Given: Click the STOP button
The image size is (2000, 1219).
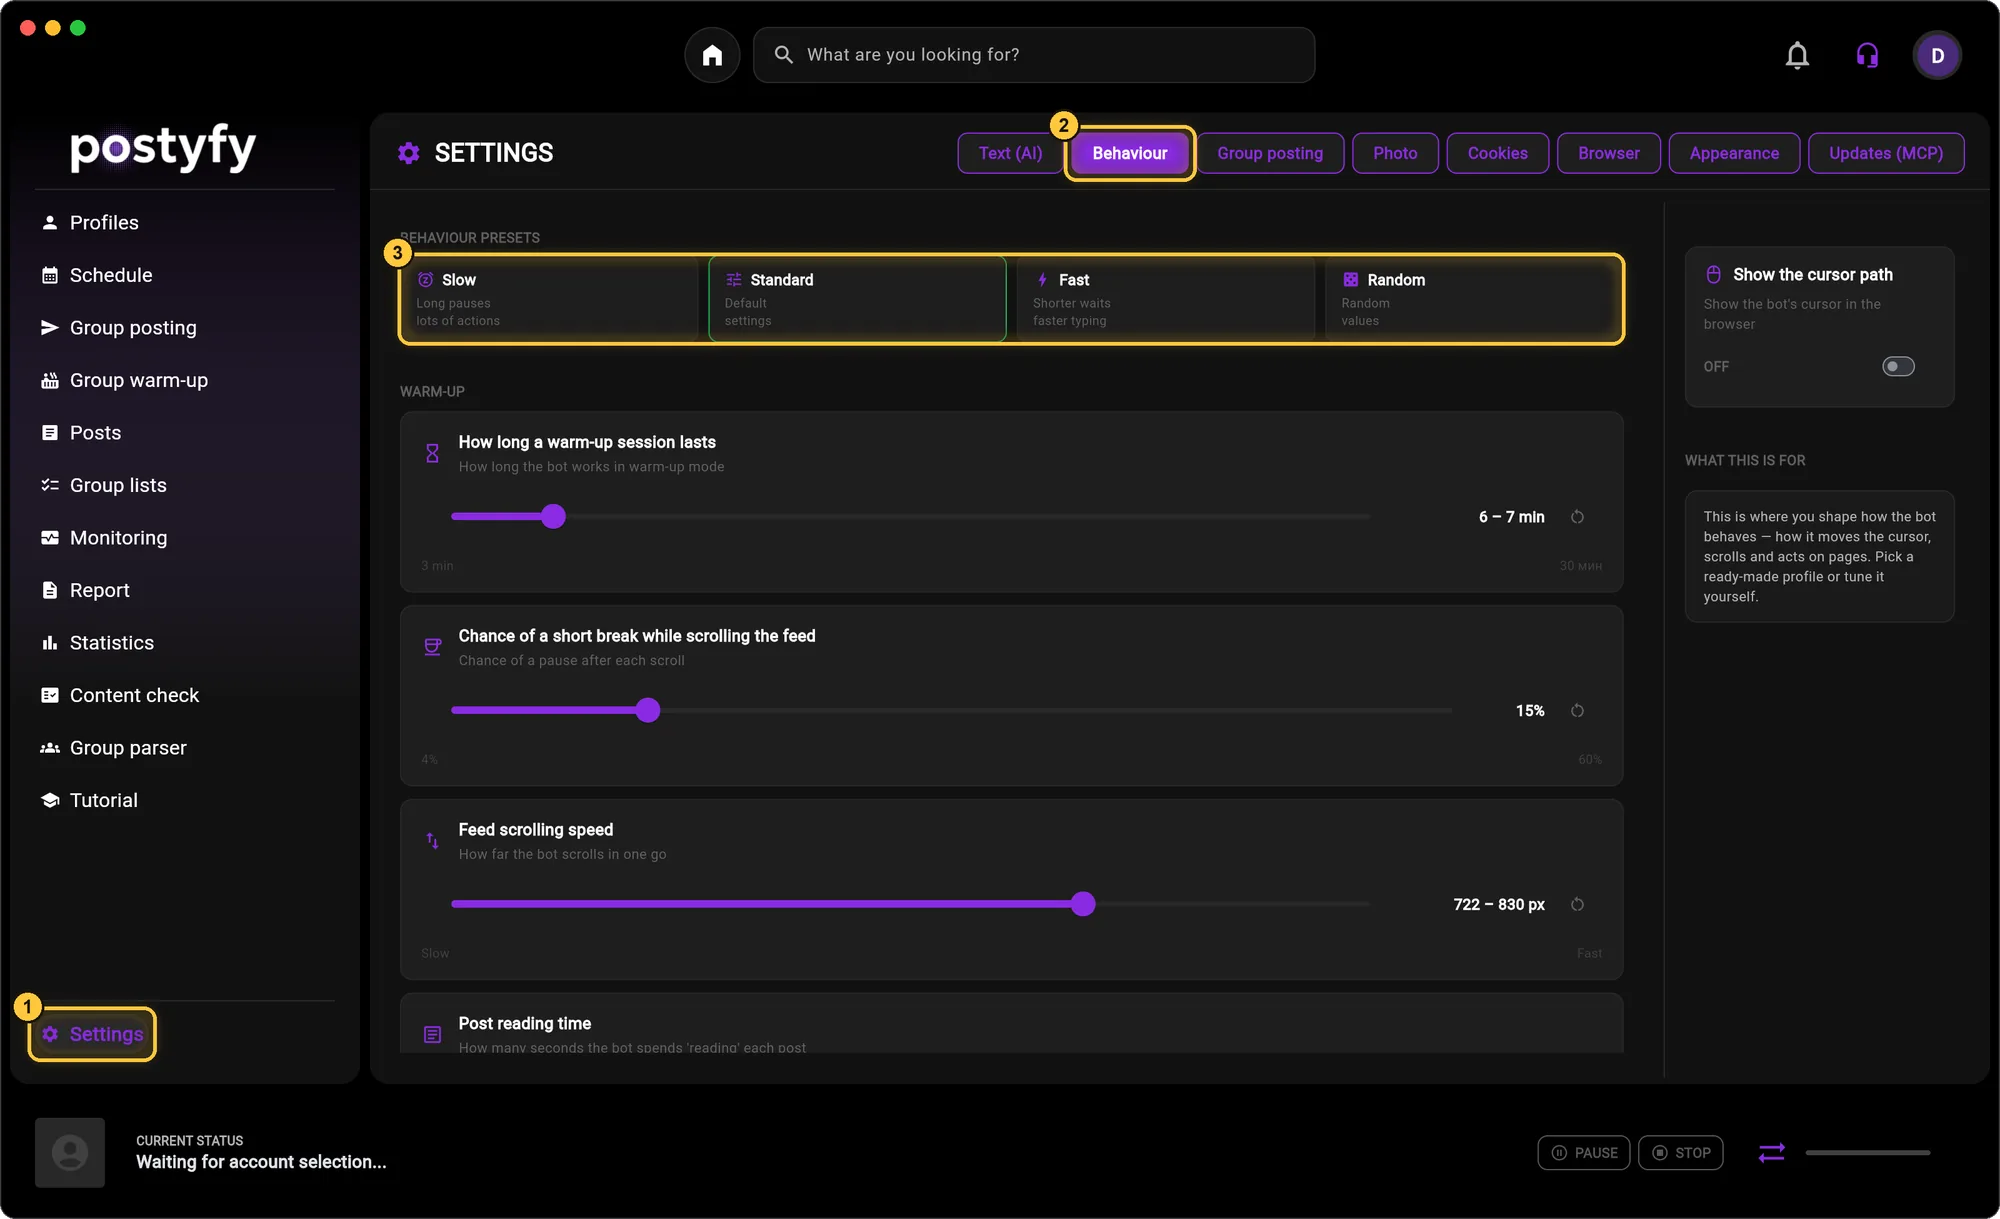Looking at the screenshot, I should tap(1681, 1153).
